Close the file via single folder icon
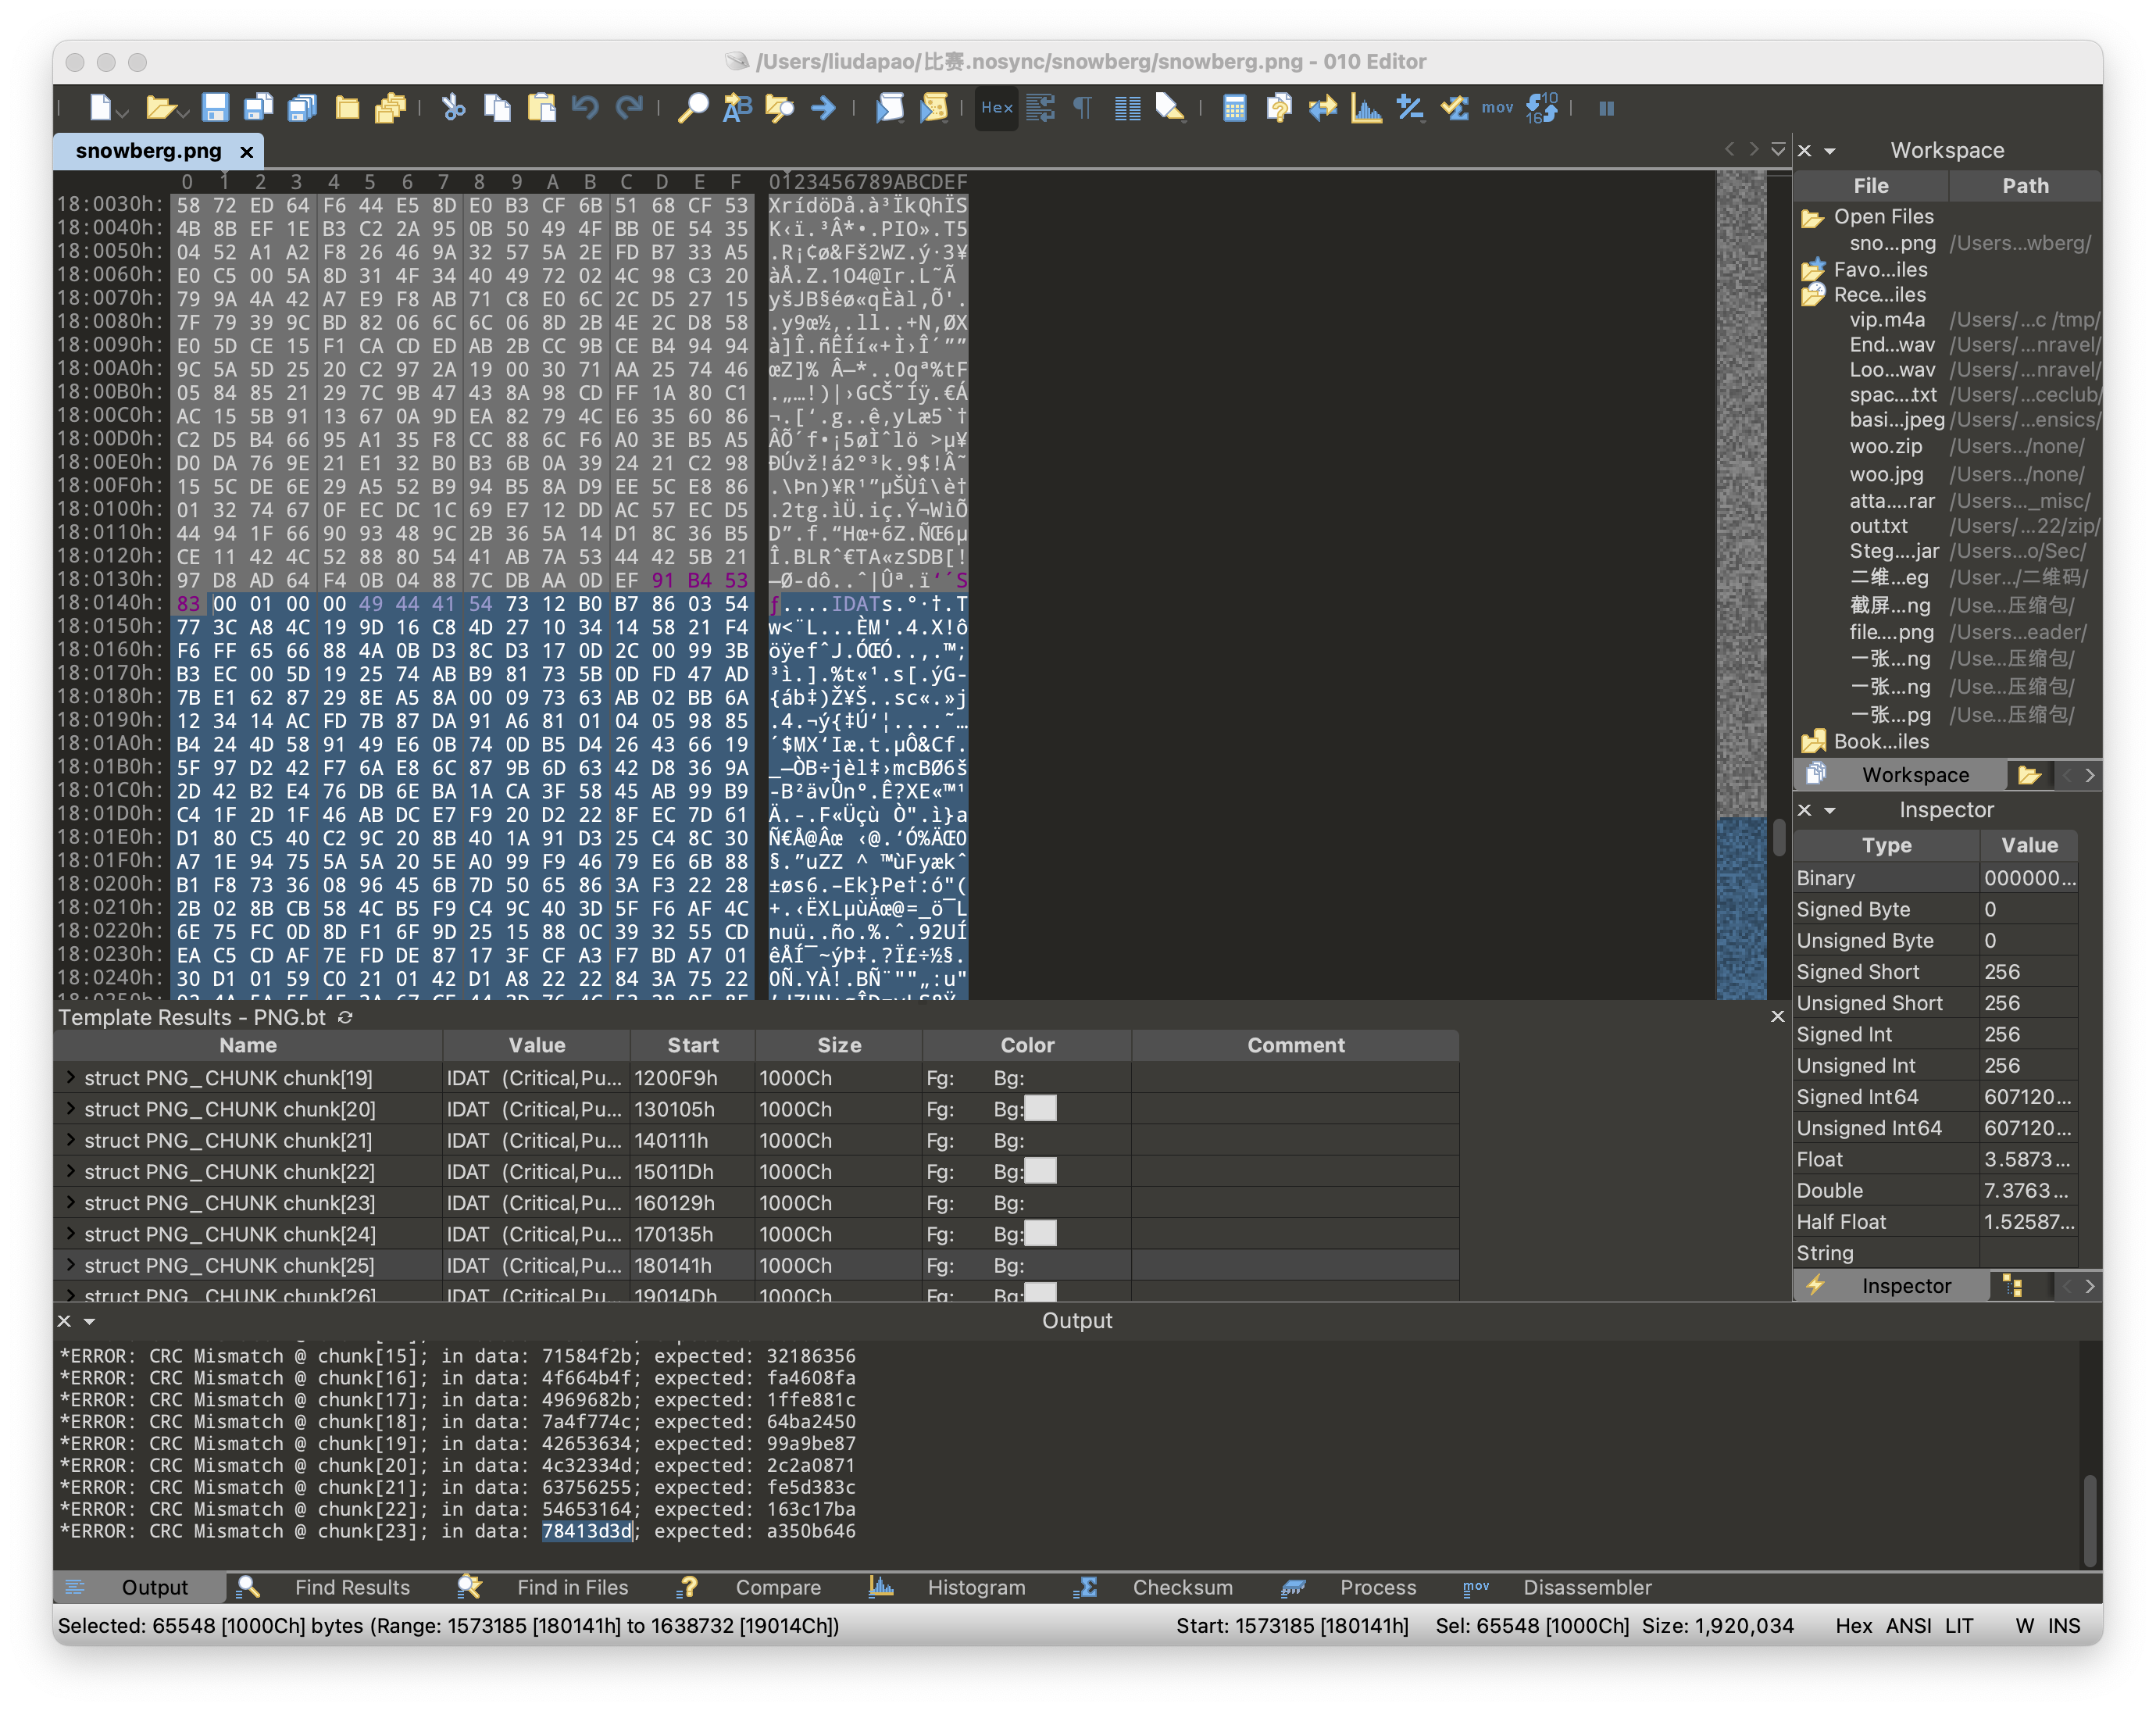The image size is (2156, 1711). click(347, 107)
